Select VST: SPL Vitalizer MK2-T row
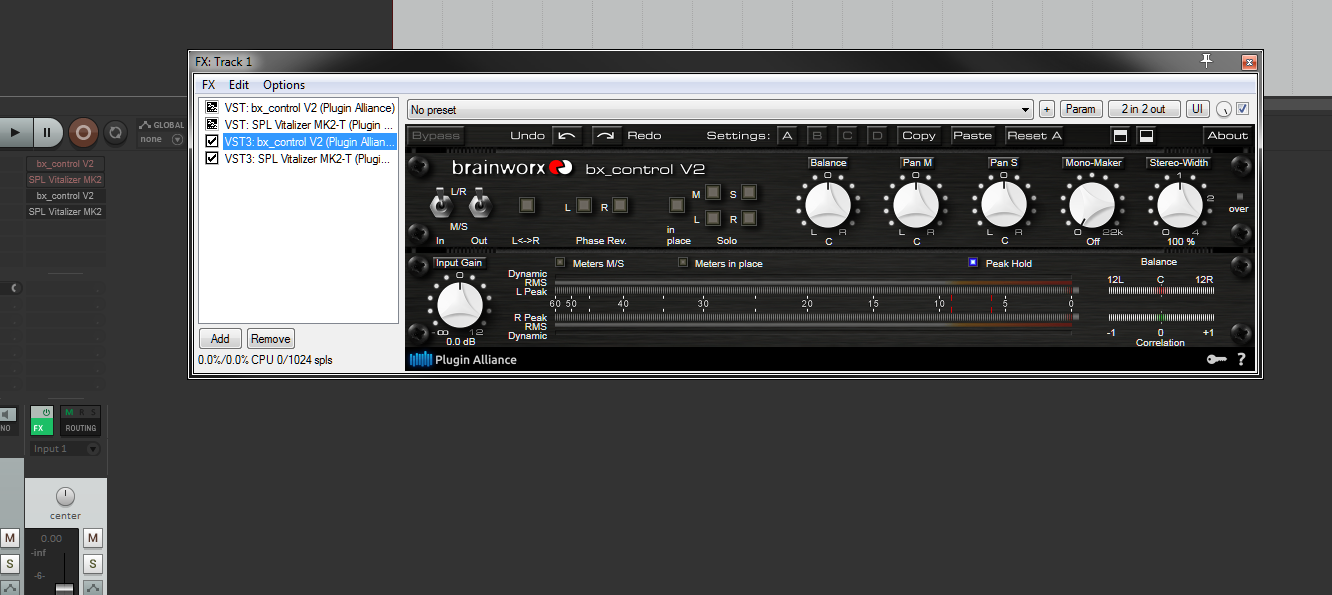Image resolution: width=1332 pixels, height=595 pixels. pyautogui.click(x=309, y=124)
